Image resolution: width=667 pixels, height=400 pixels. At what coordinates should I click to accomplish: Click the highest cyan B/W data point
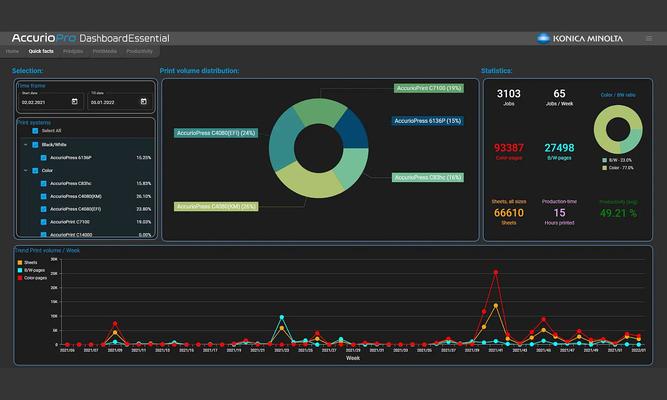click(282, 317)
